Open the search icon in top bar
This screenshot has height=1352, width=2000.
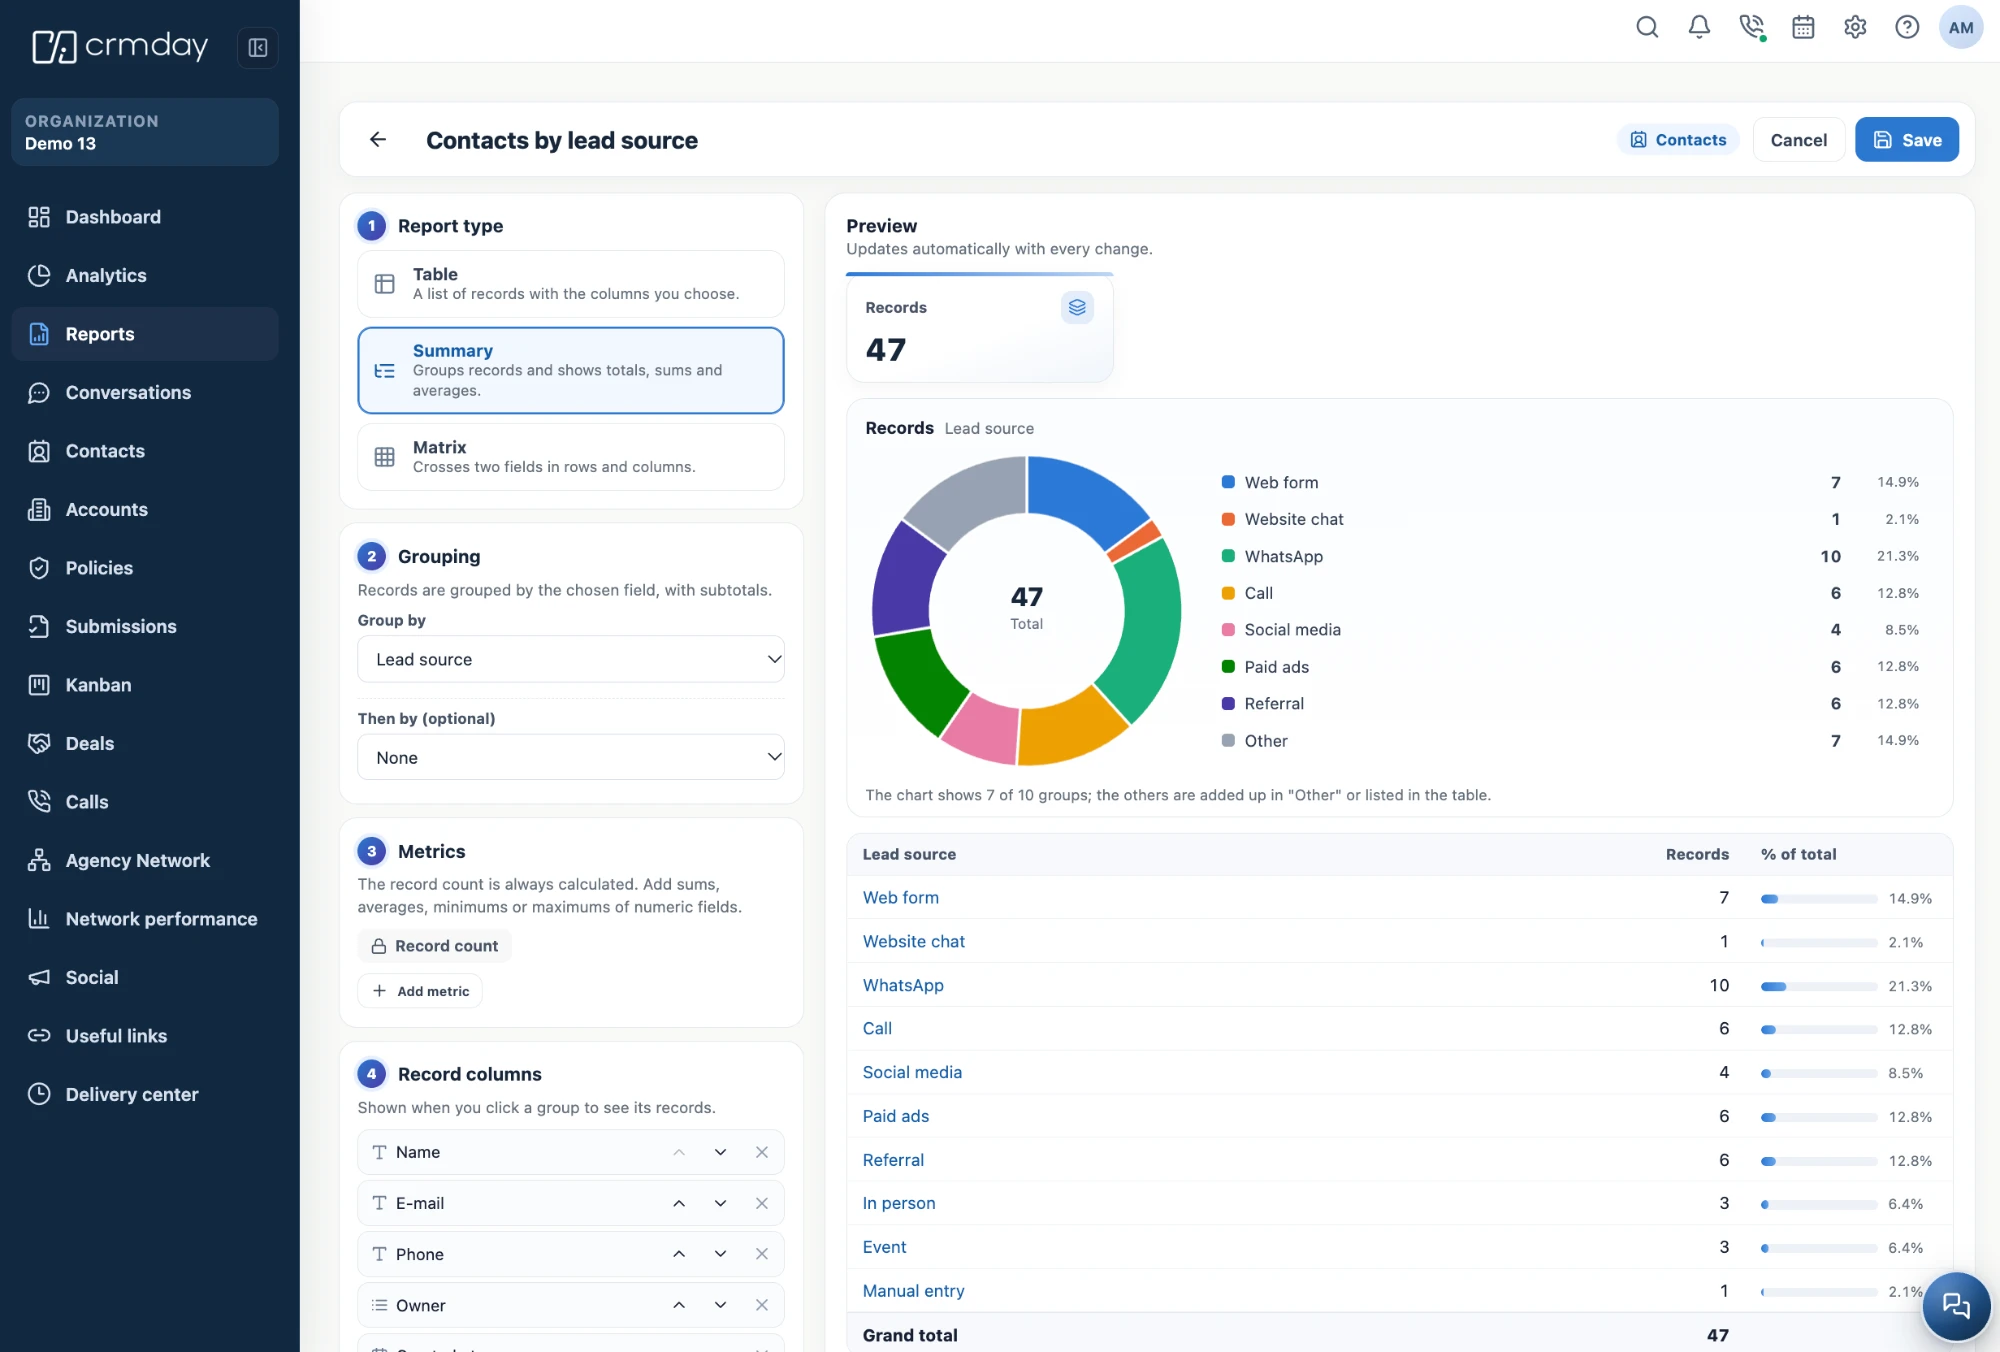point(1647,27)
